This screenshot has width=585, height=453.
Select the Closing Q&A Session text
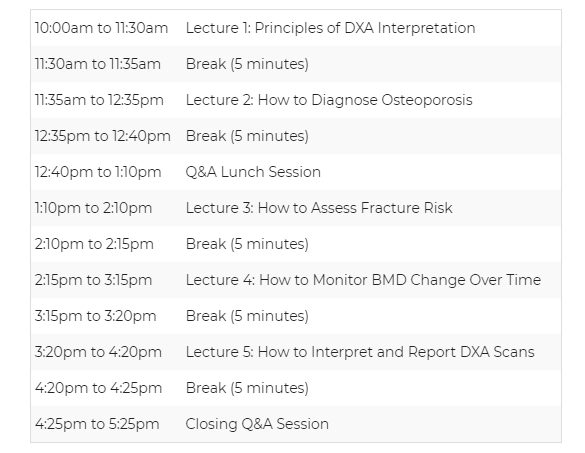point(257,424)
